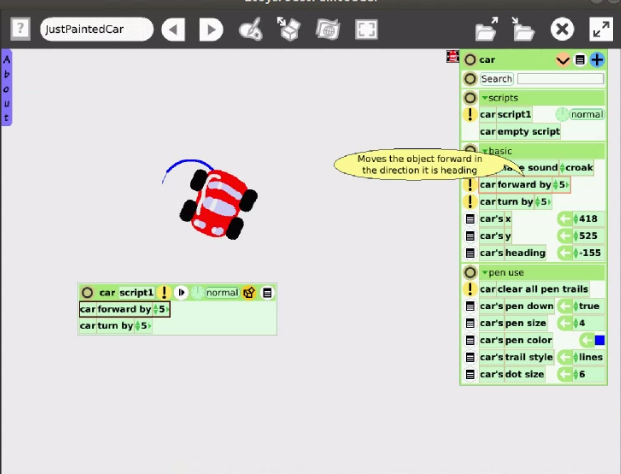
Task: Click the Search button in viewer
Action: point(496,79)
